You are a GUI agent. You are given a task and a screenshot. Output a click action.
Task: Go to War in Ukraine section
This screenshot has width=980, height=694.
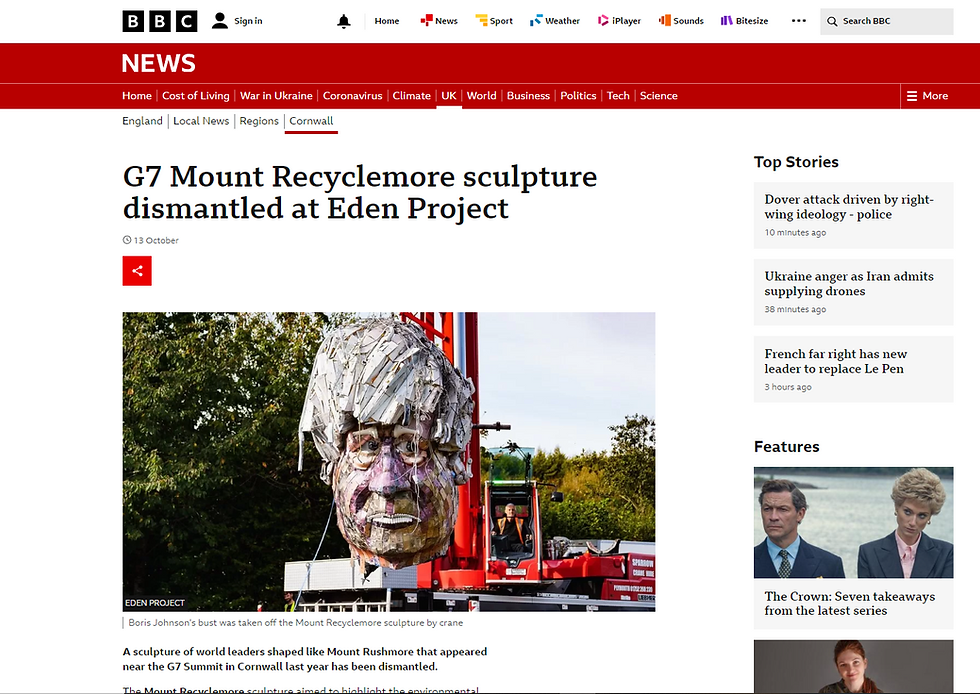[276, 96]
